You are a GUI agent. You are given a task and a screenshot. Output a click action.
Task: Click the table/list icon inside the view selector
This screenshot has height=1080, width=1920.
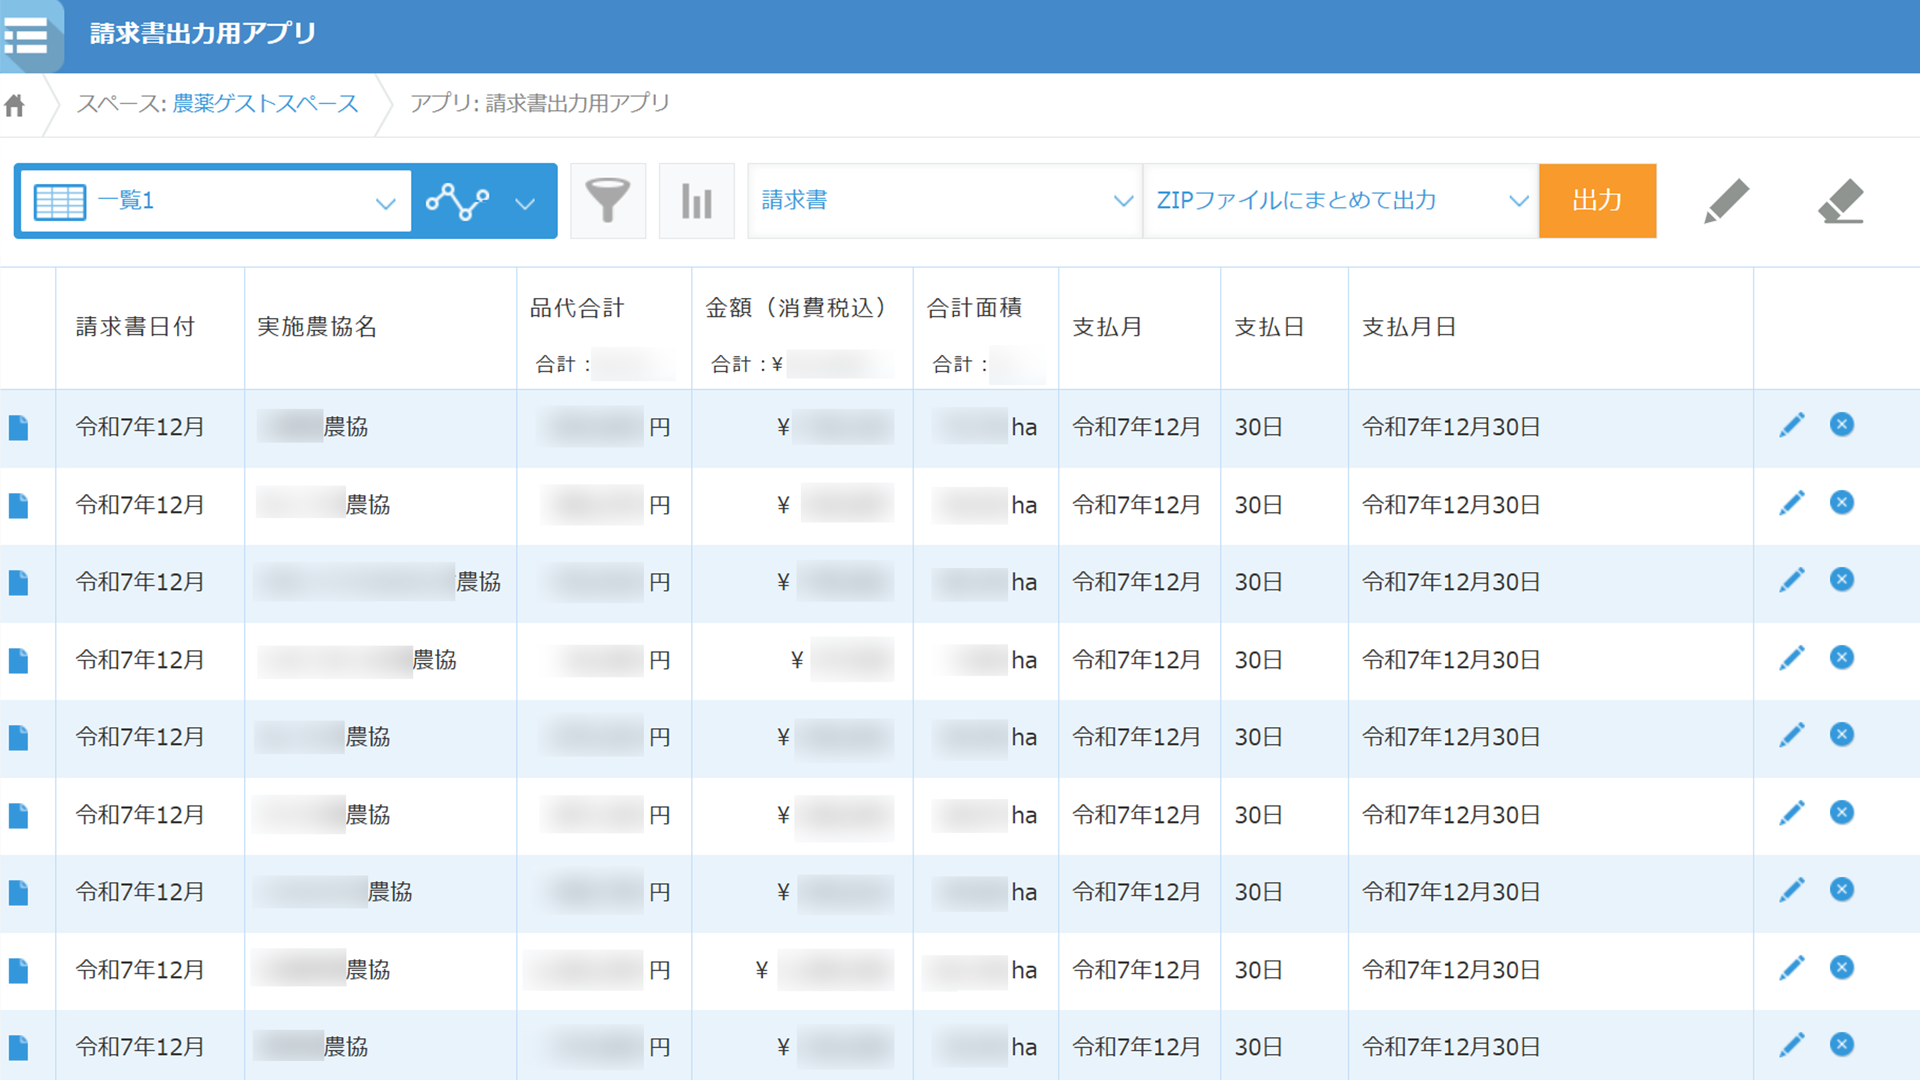click(x=59, y=200)
